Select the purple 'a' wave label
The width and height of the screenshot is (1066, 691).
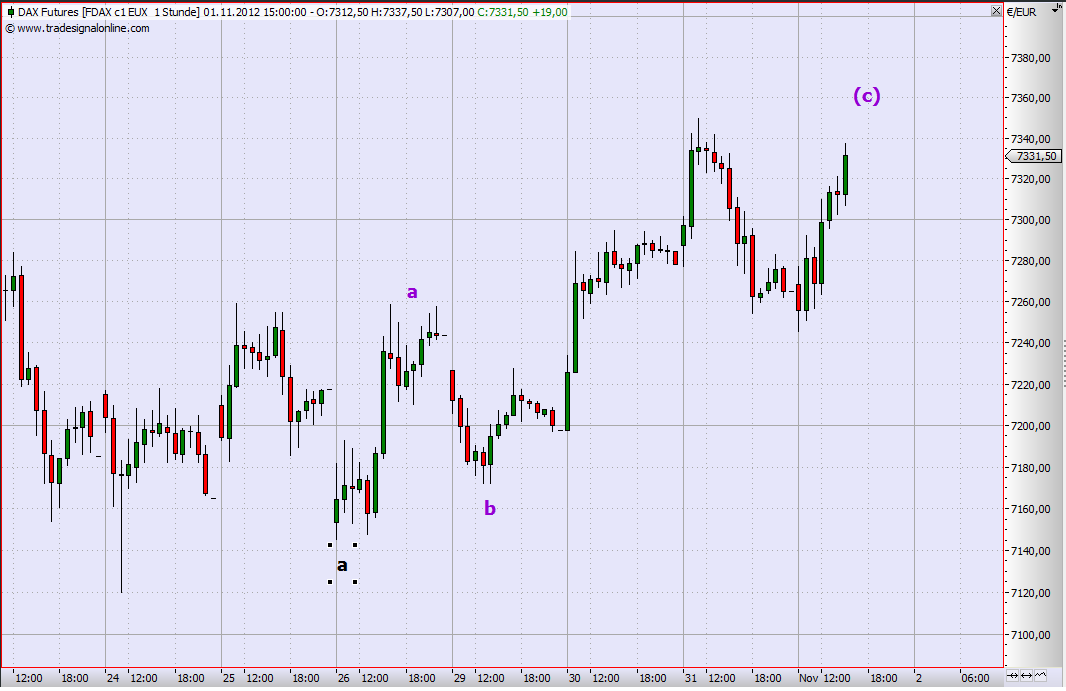411,292
